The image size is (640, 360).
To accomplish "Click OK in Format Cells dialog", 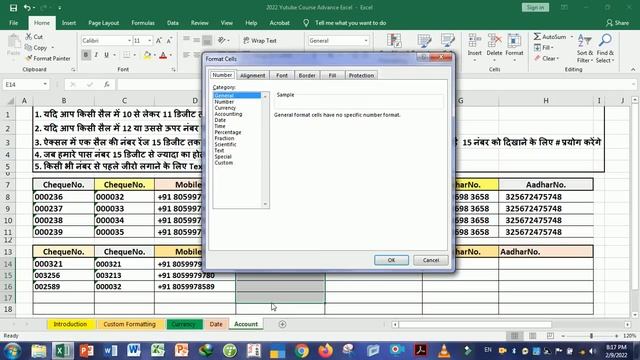I will (x=391, y=260).
